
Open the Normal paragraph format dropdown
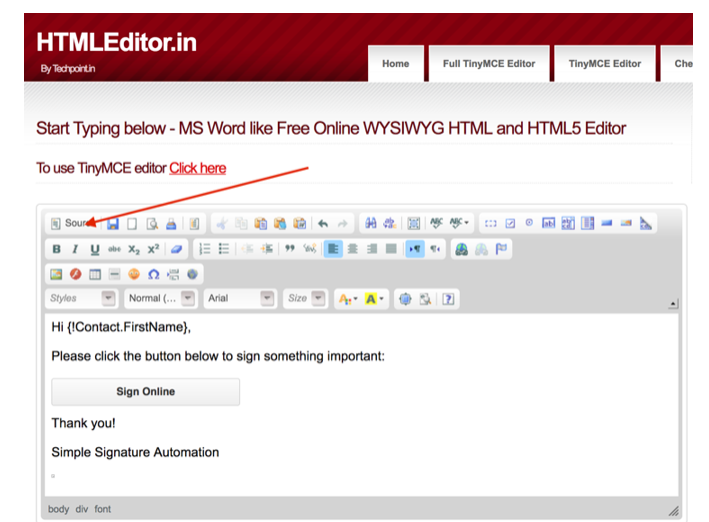[161, 299]
